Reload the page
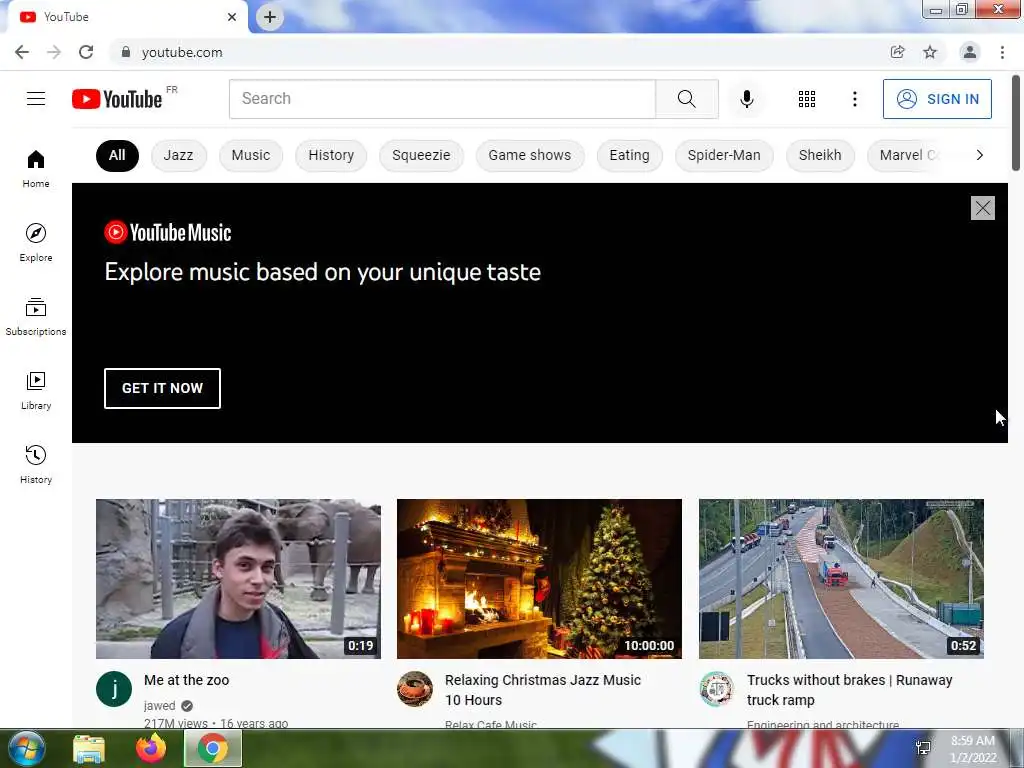The width and height of the screenshot is (1024, 768). tap(86, 52)
